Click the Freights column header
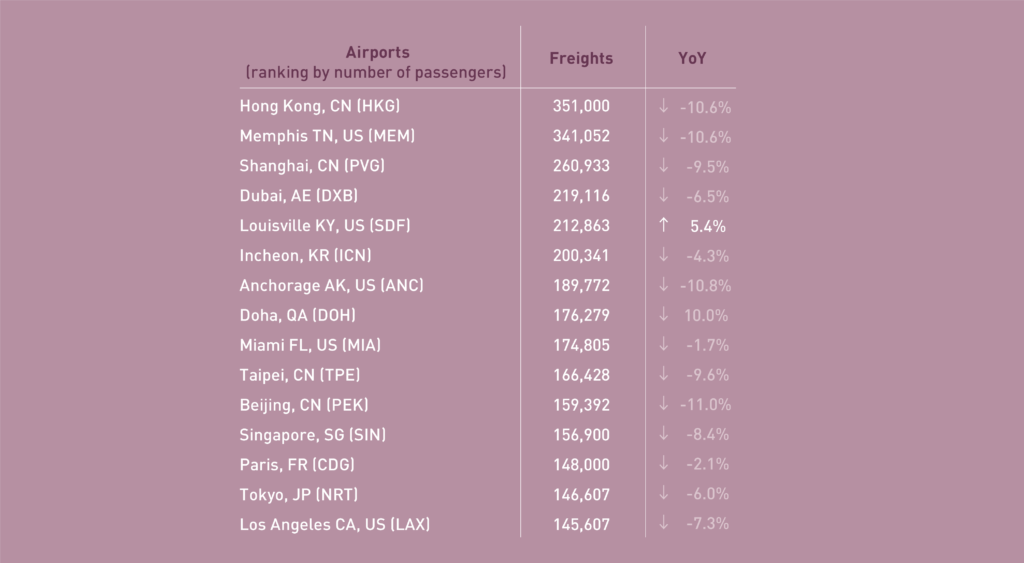The image size is (1024, 563). tap(581, 59)
